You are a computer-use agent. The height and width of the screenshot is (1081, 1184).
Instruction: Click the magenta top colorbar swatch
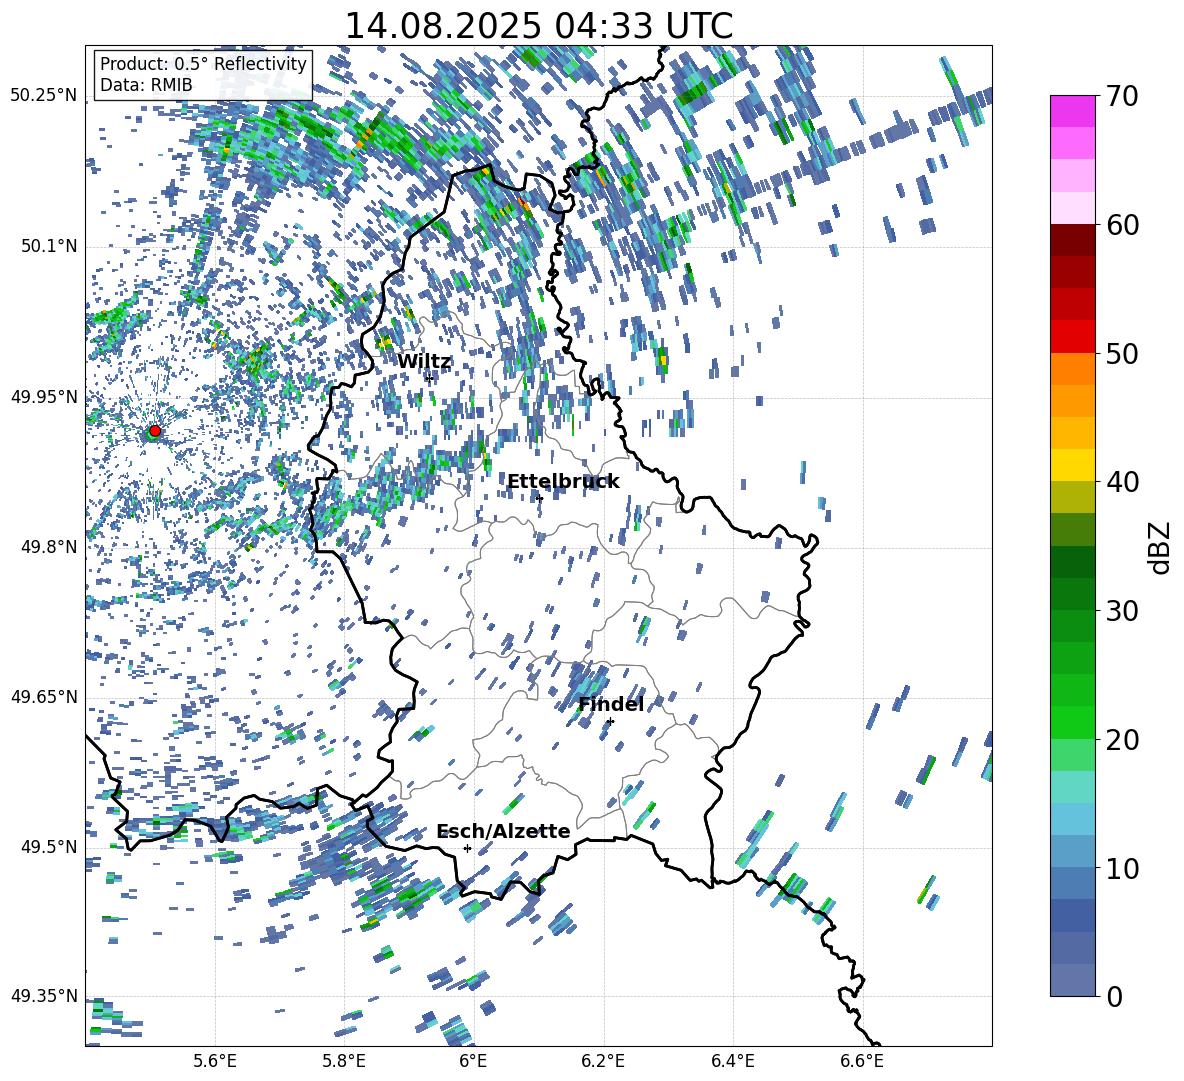click(x=1072, y=111)
